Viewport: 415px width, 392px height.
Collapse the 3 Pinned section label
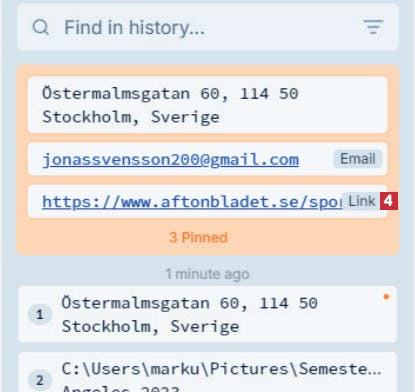[198, 238]
